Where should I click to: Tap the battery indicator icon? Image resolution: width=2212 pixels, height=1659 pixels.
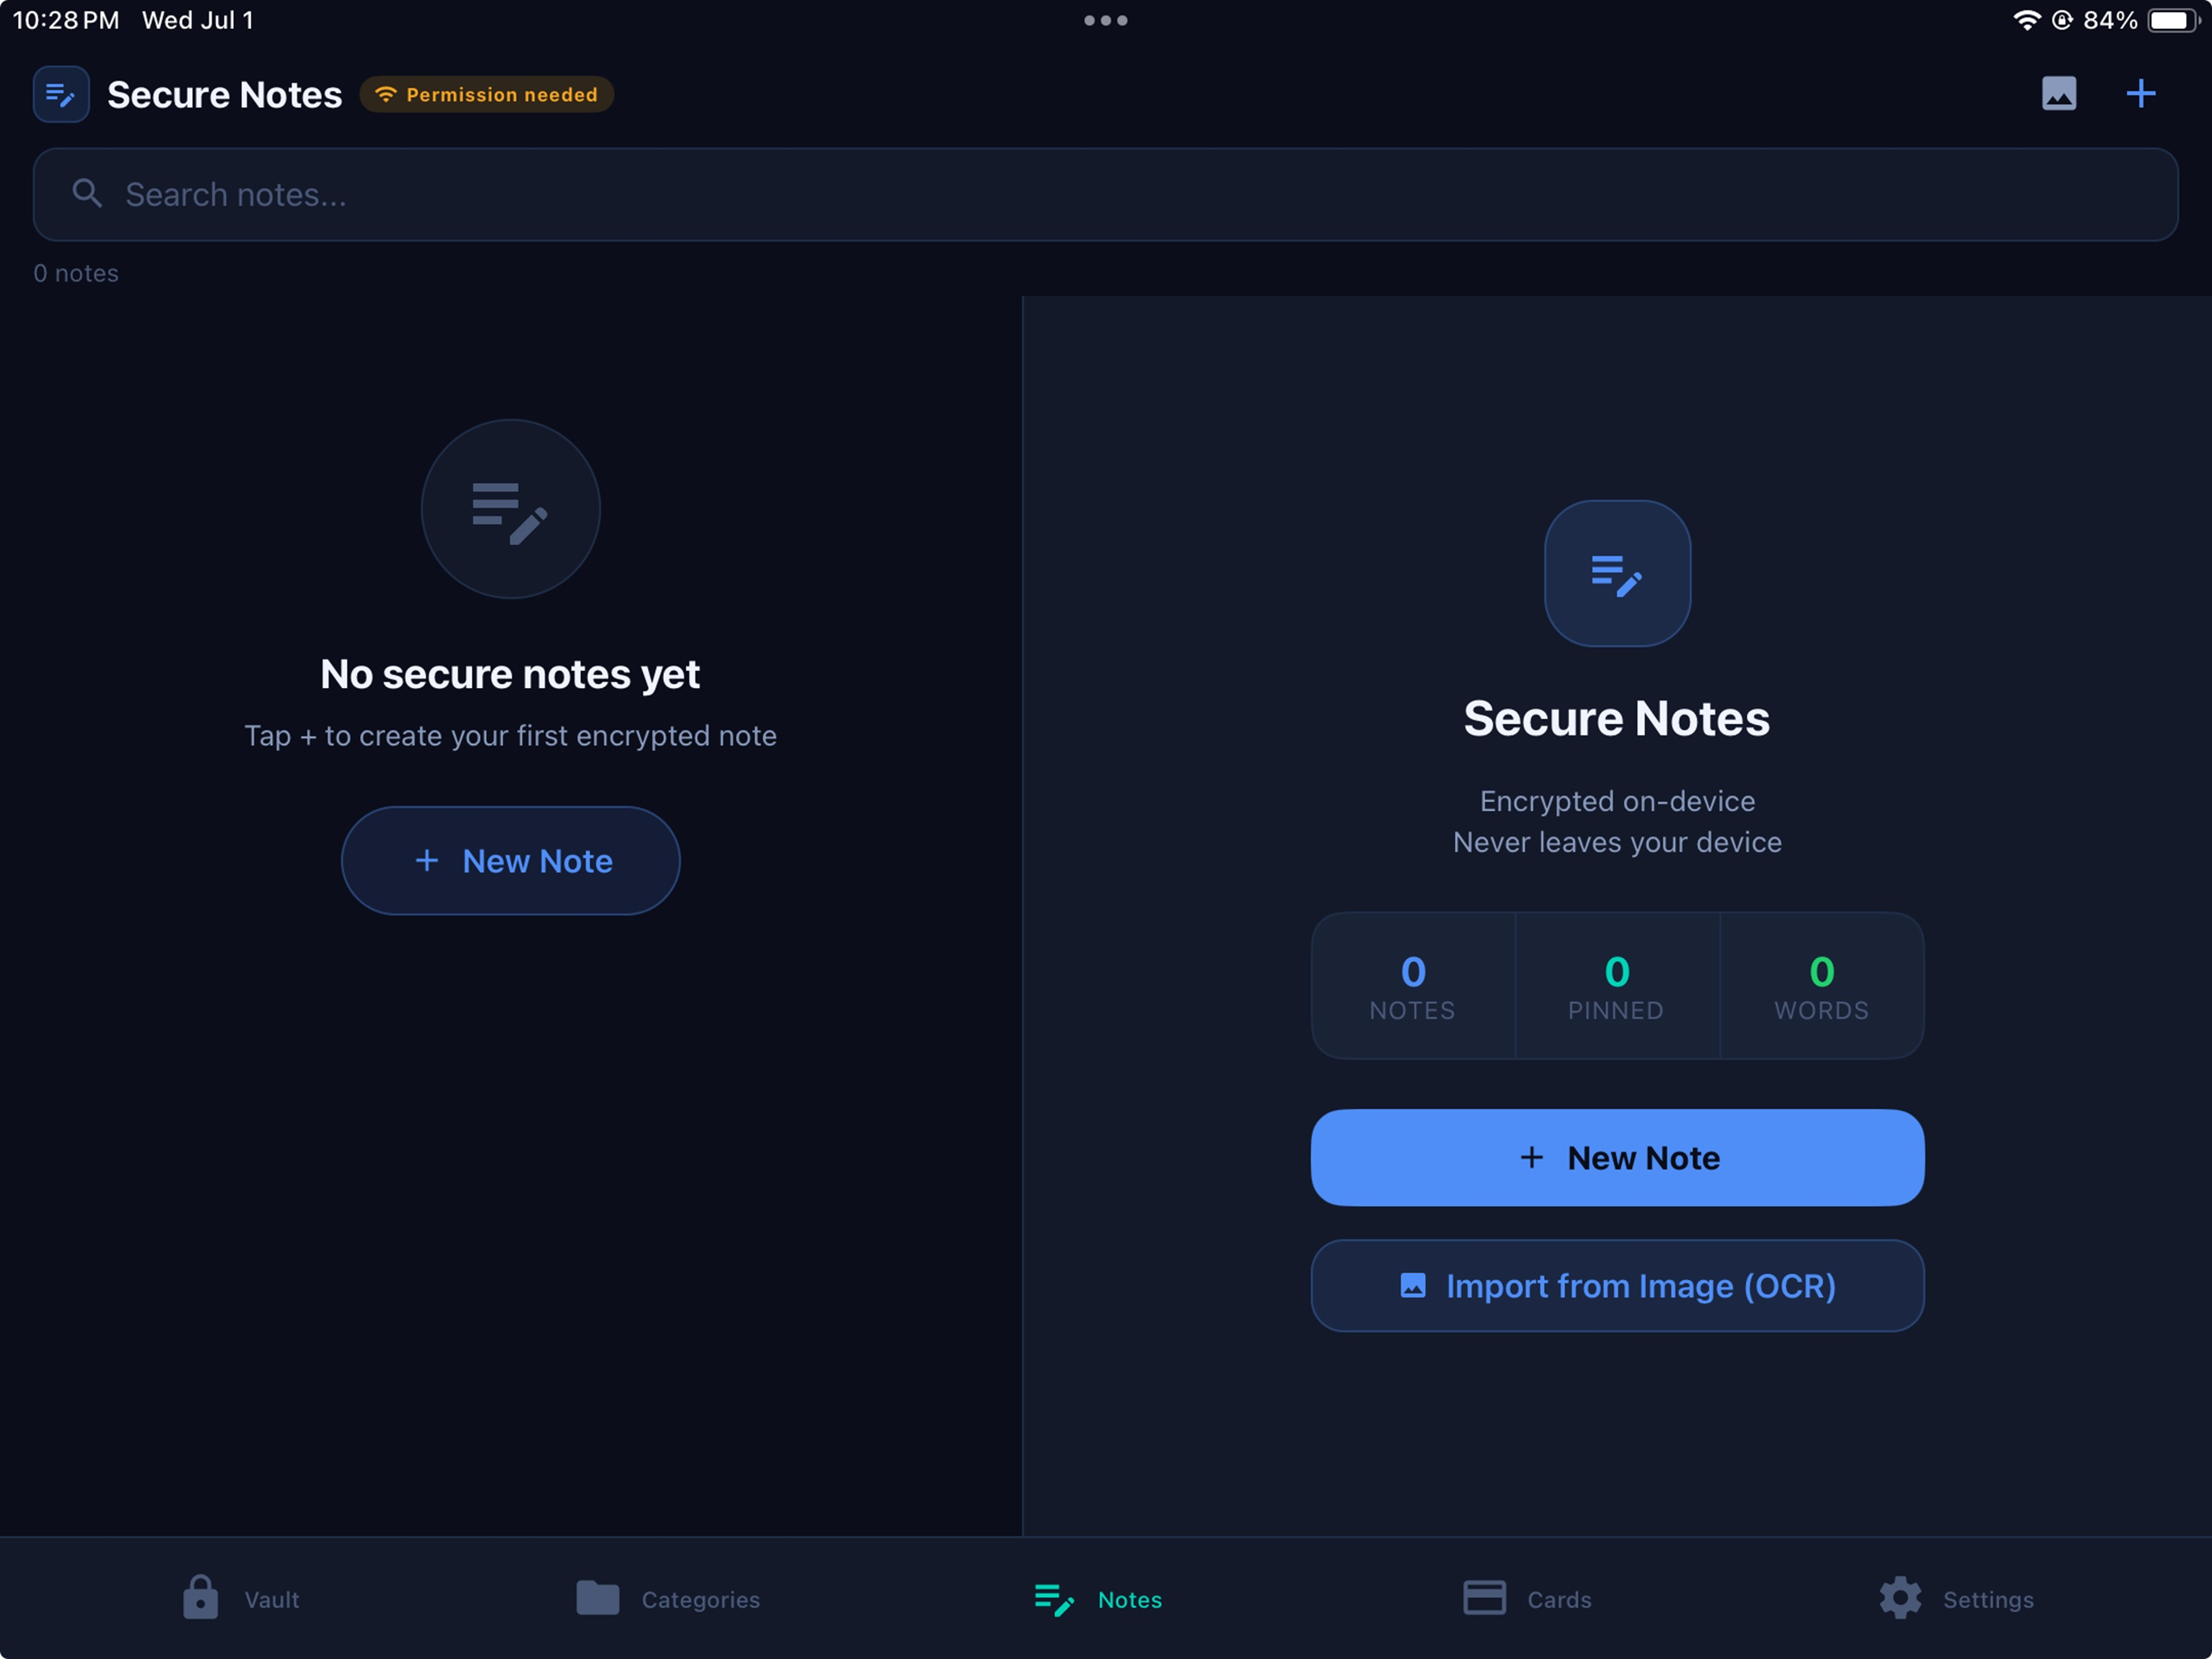tap(2174, 20)
